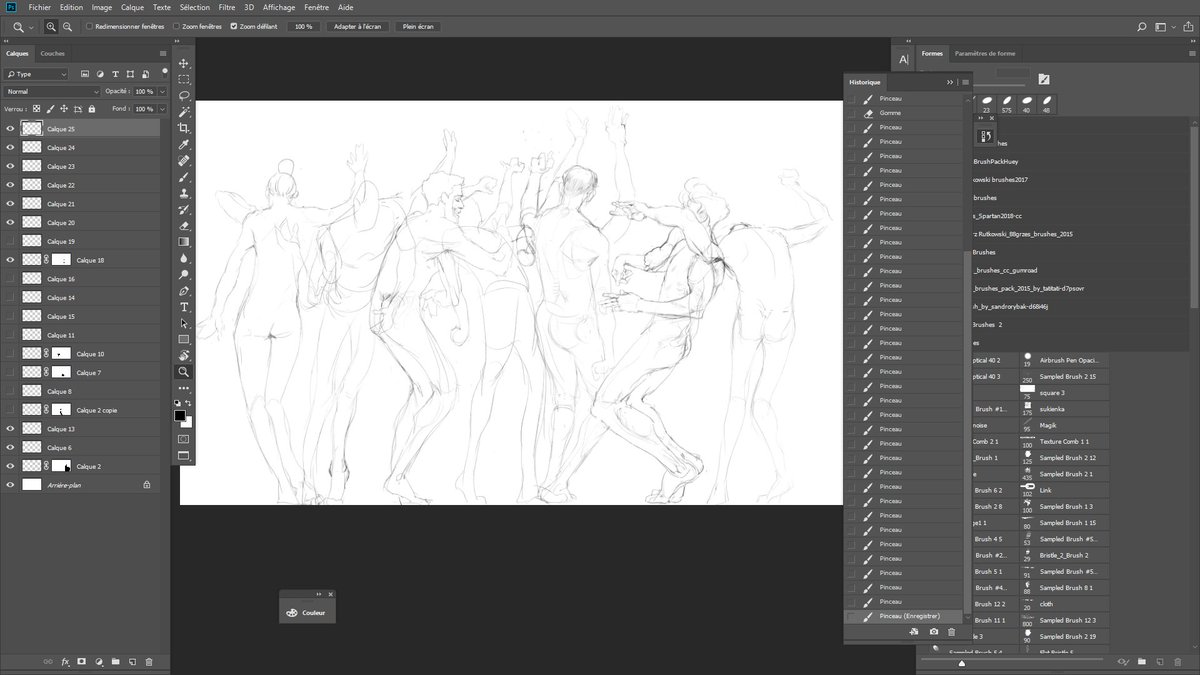Click the zoom-out magnifier in options bar
Screen dimensions: 1200x675
click(x=67, y=26)
